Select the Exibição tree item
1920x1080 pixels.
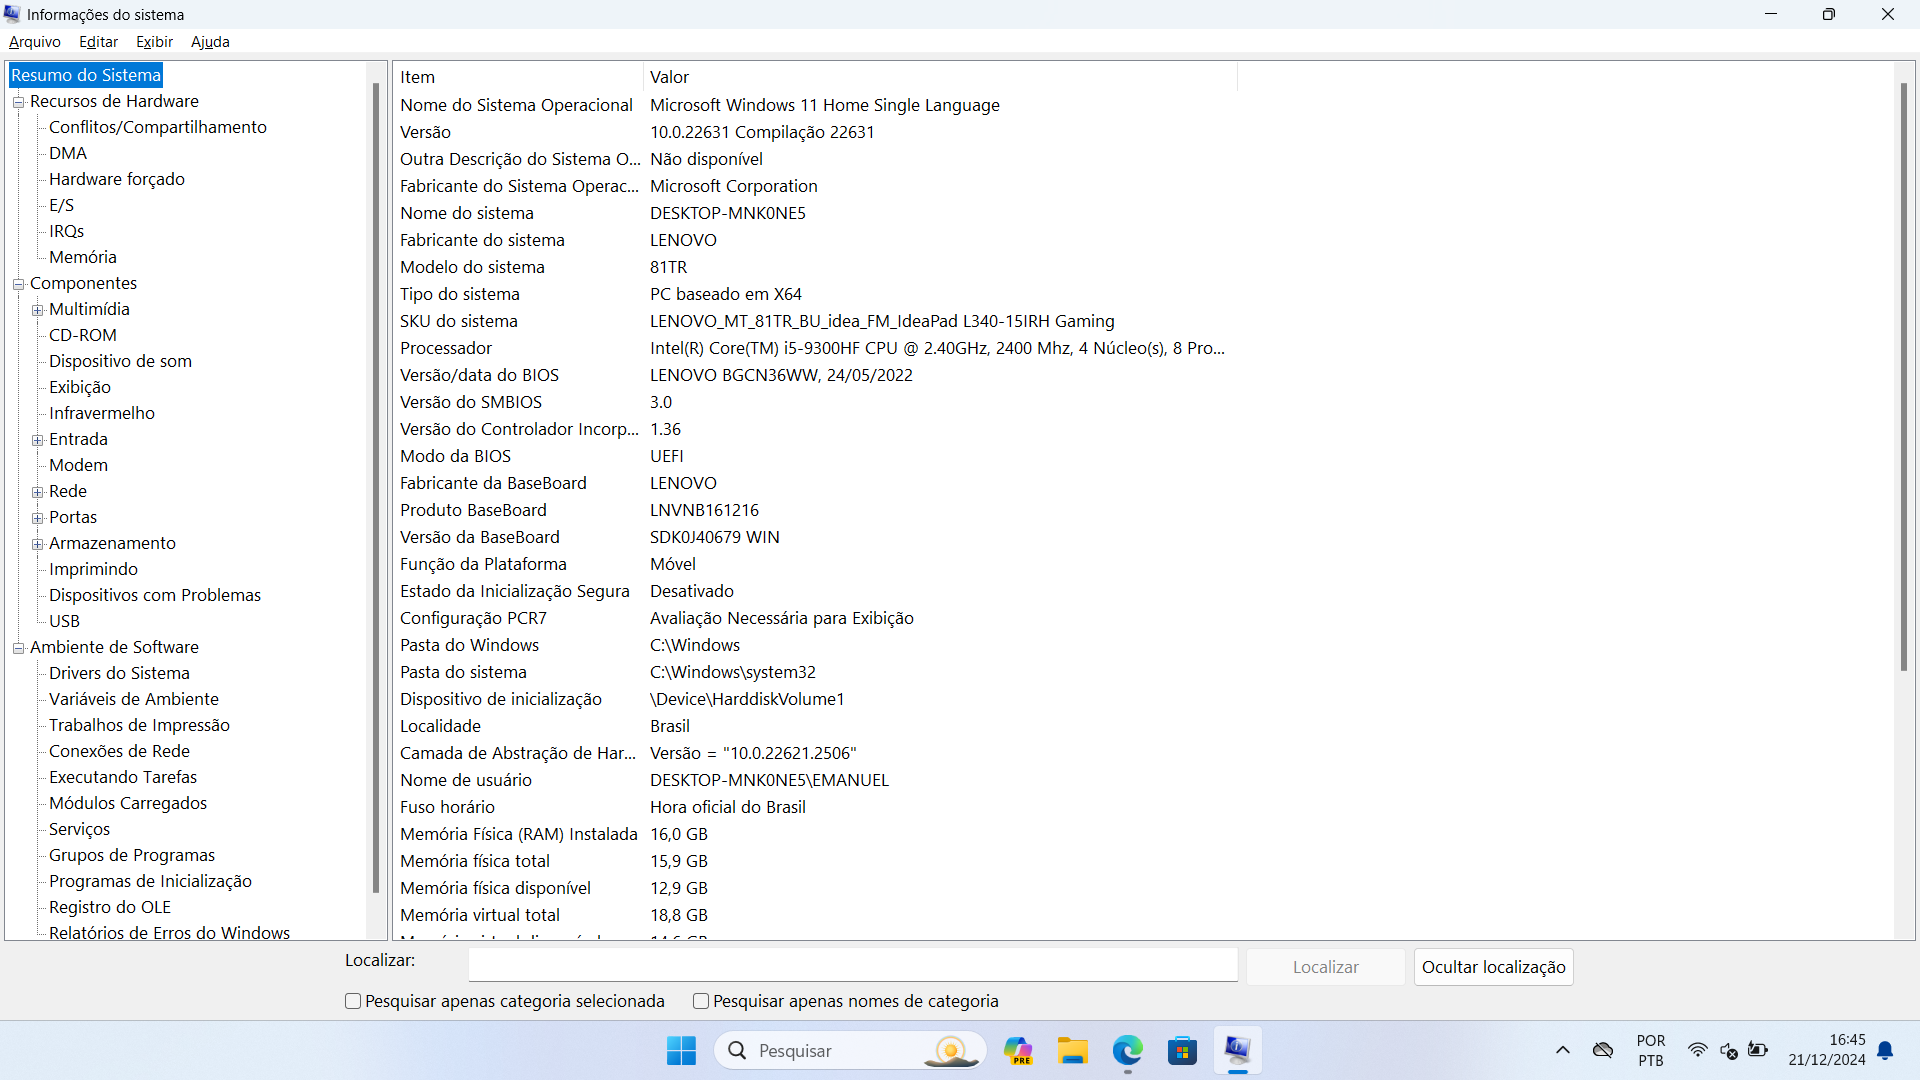80,387
